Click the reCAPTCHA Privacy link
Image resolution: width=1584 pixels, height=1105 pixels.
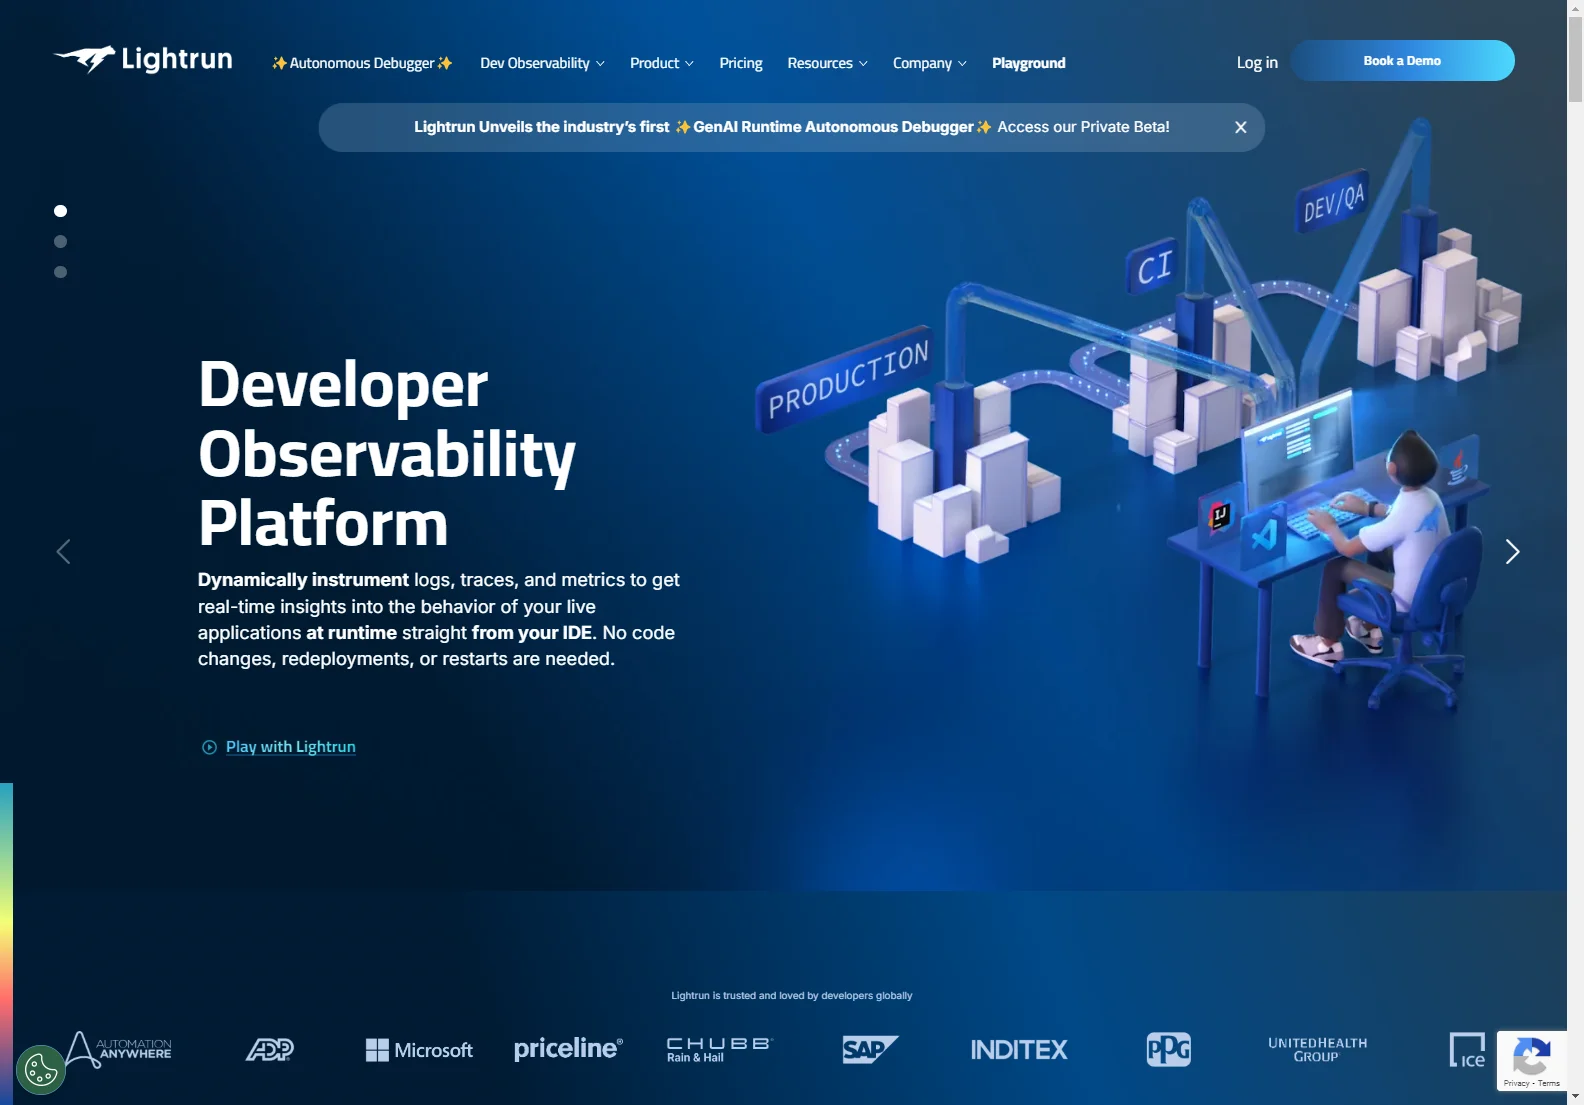(x=1516, y=1083)
